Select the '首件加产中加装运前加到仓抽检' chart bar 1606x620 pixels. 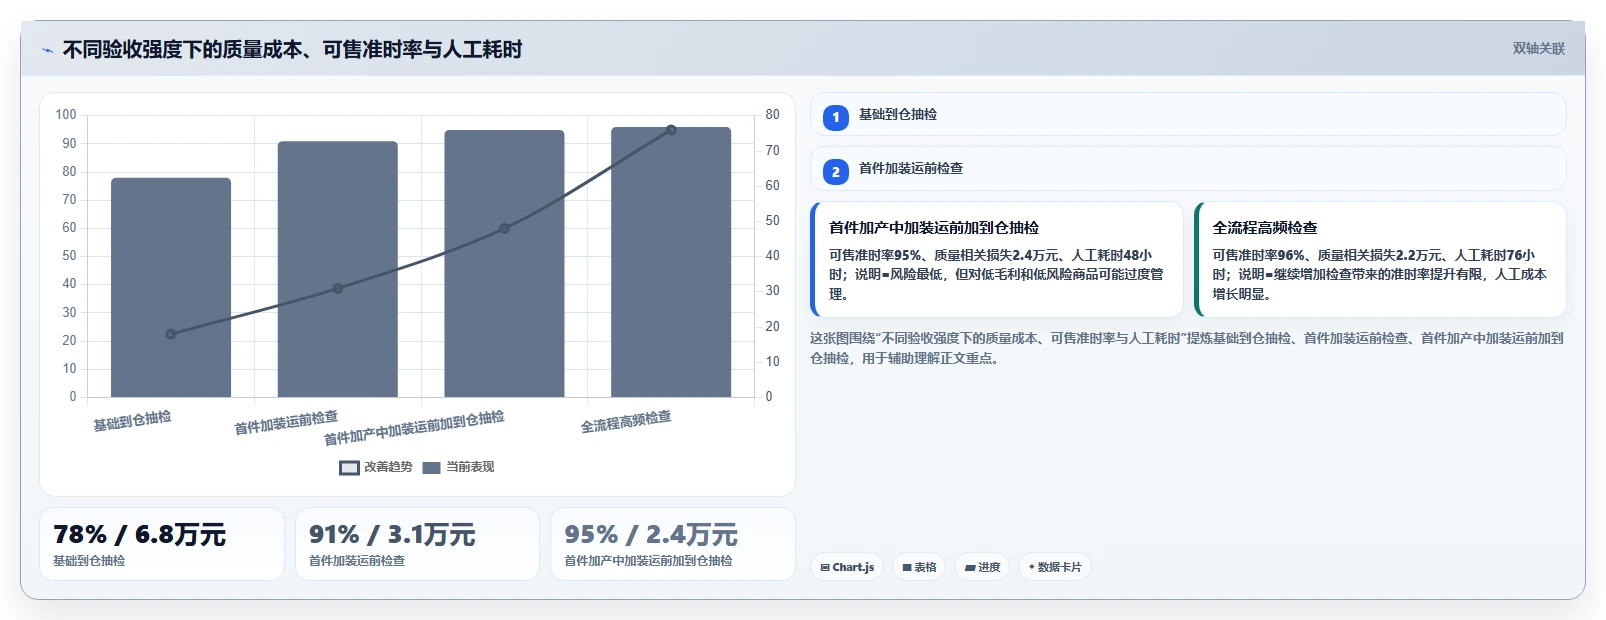pyautogui.click(x=504, y=263)
